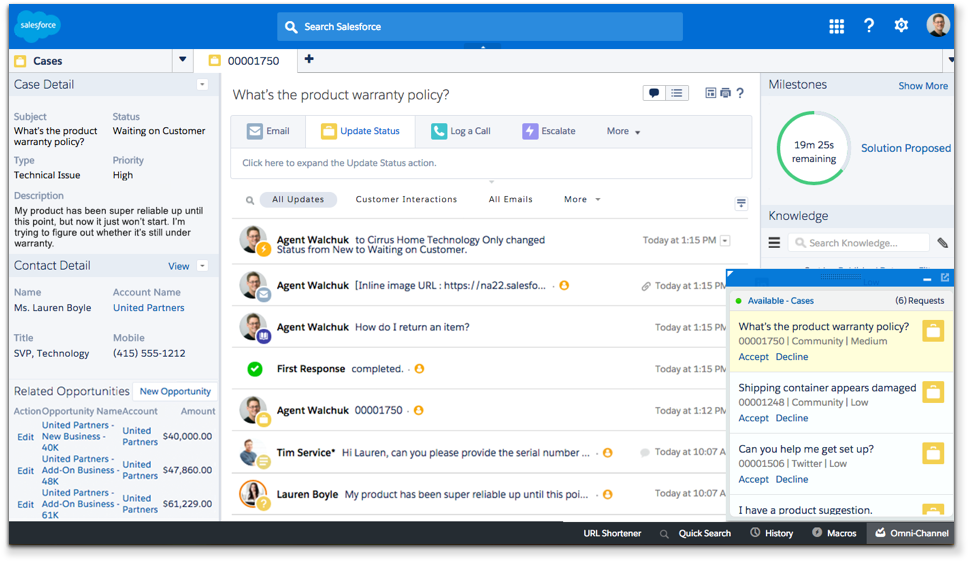Switch to feed view speech bubble
Screen dimensions: 968x561
654,93
